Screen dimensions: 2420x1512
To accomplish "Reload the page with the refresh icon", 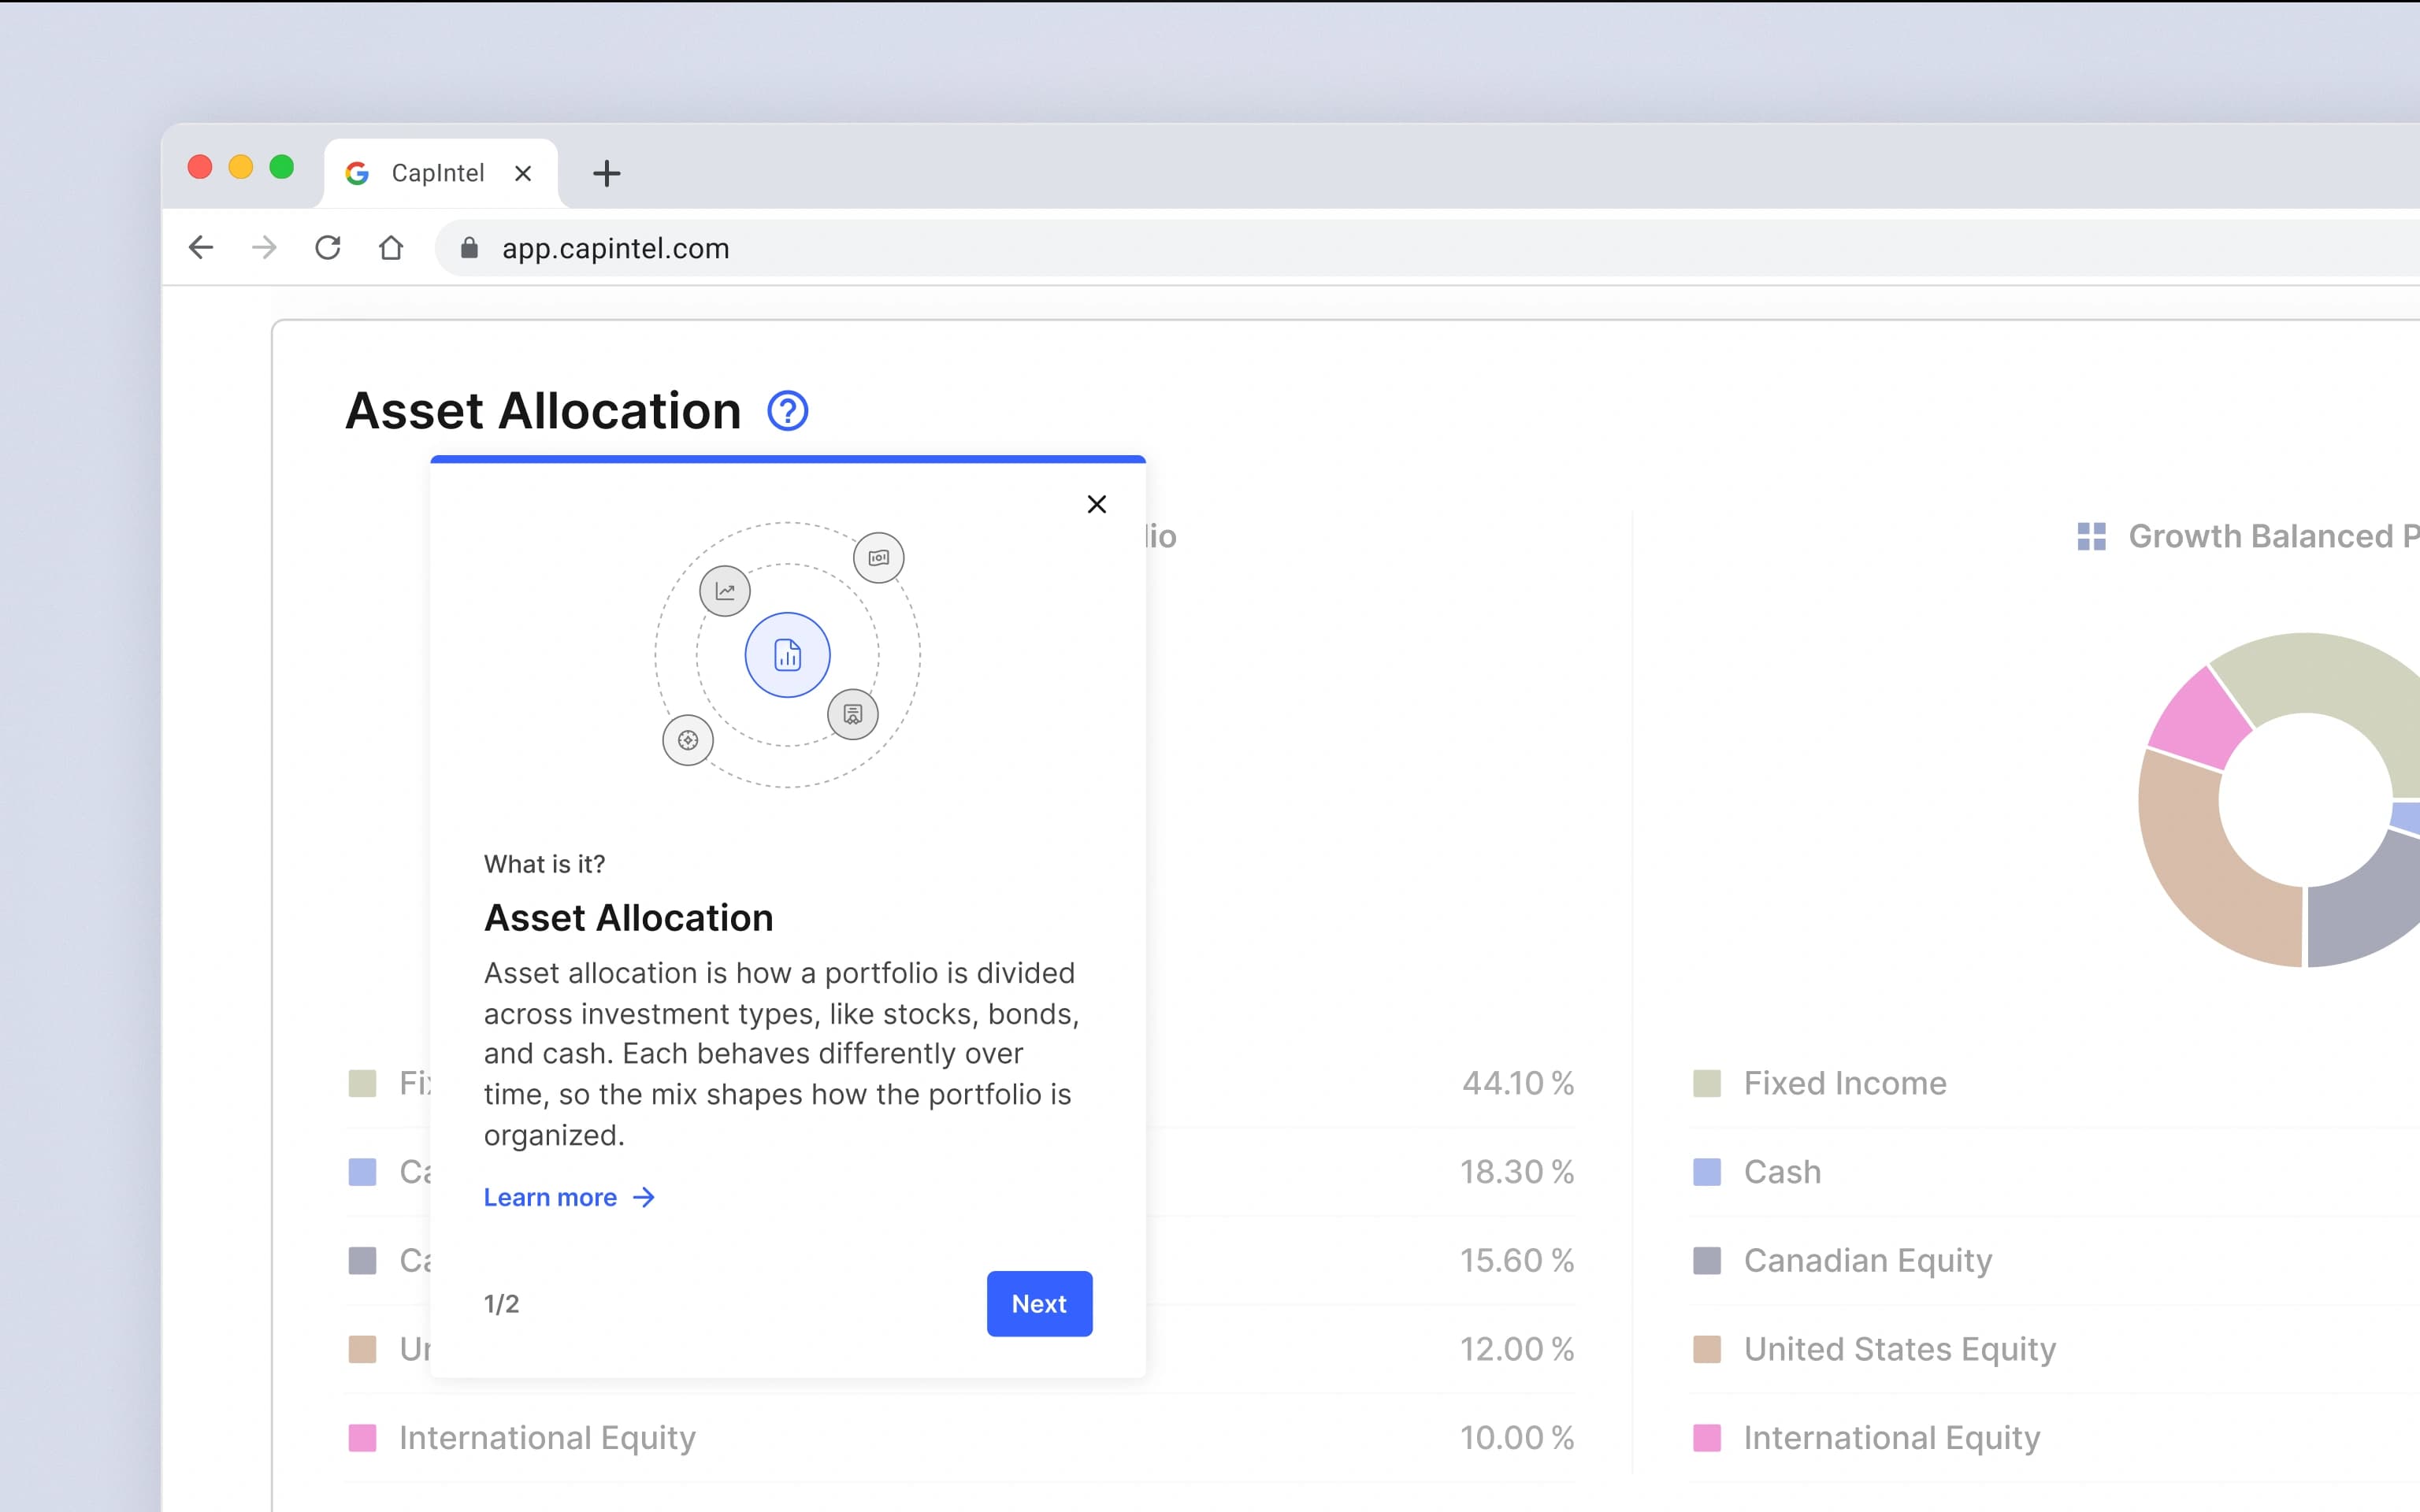I will point(328,247).
